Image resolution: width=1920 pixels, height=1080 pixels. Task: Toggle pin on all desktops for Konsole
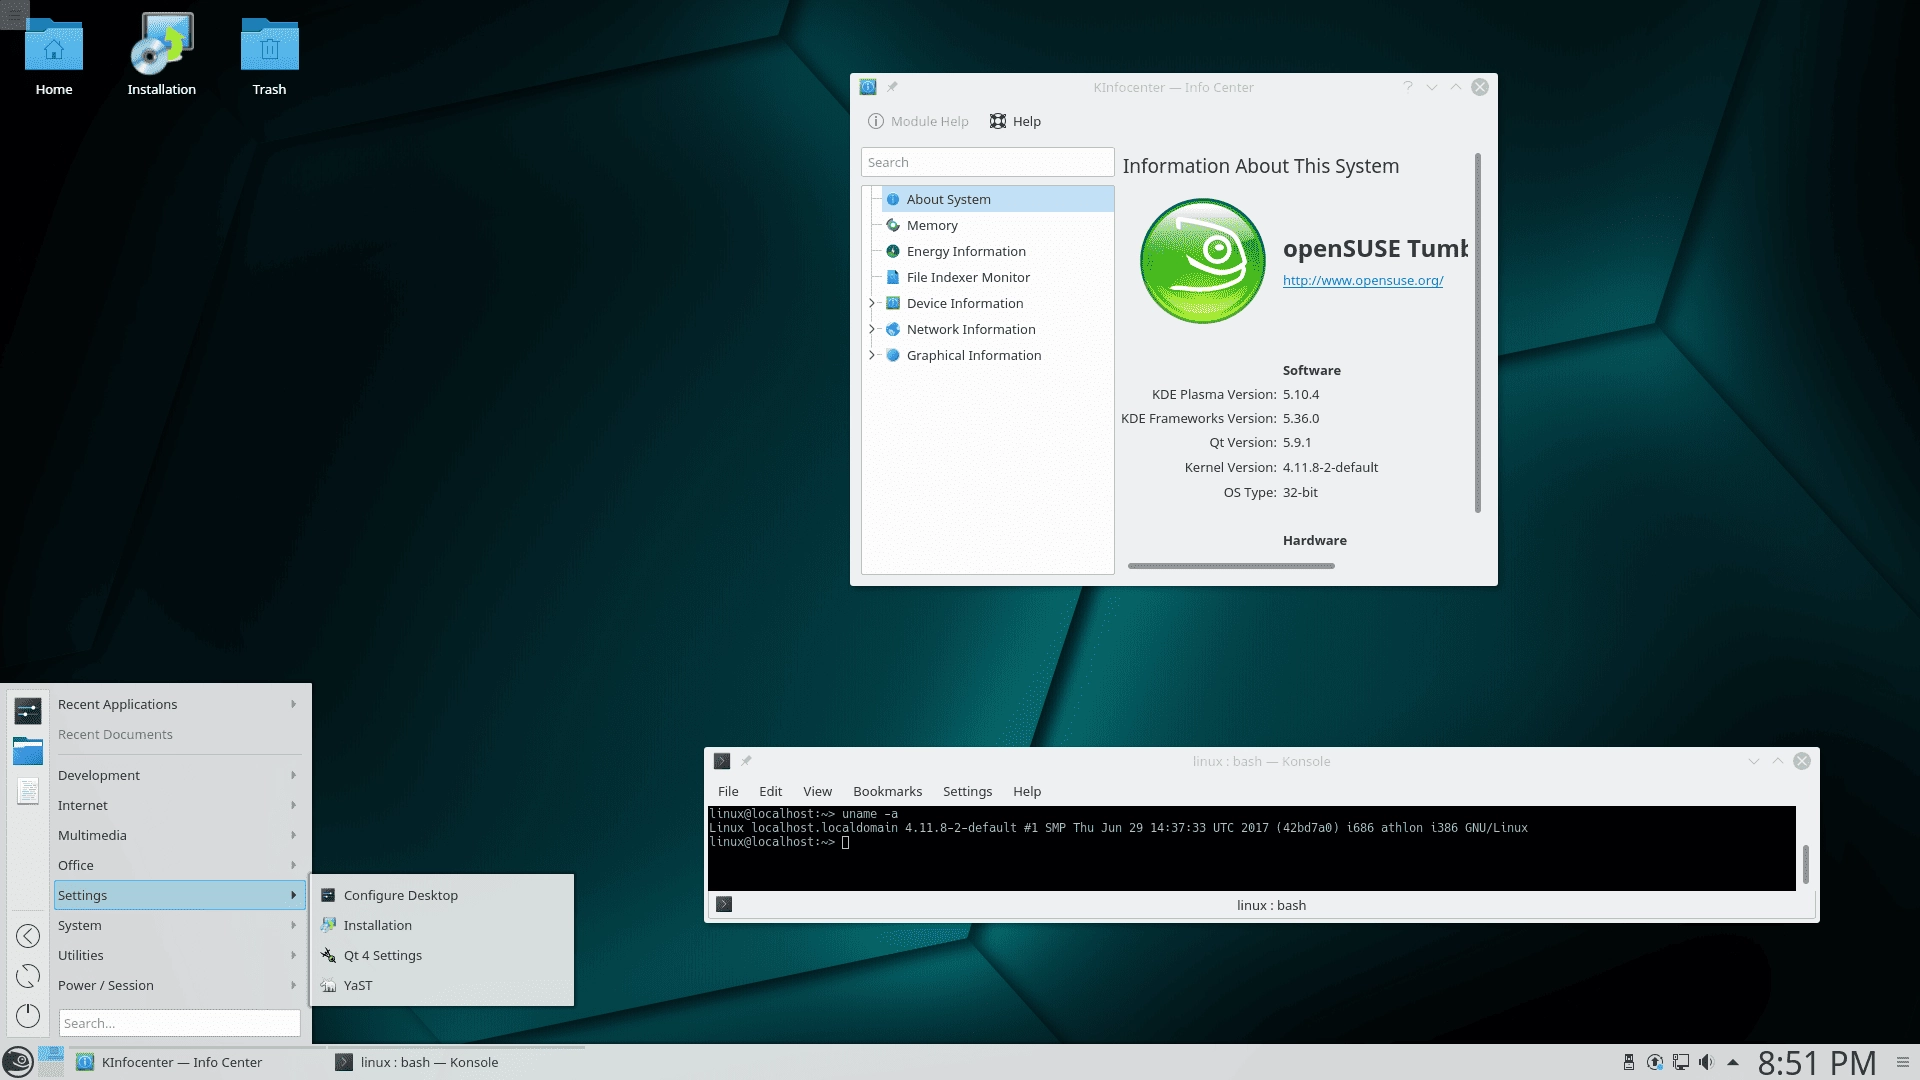pos(746,761)
